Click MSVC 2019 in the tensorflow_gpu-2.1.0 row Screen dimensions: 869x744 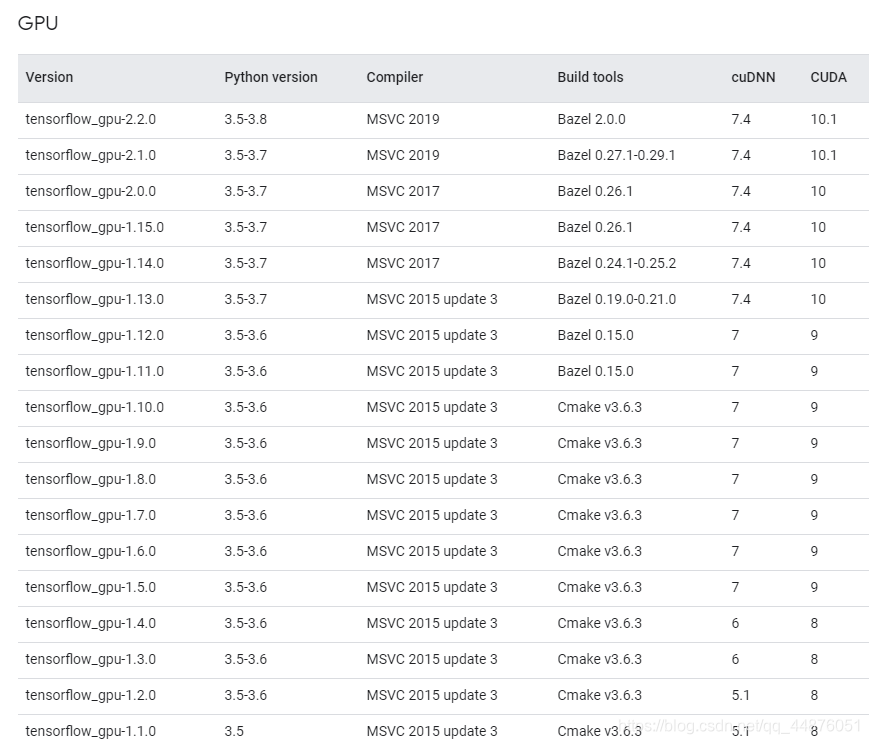point(403,155)
